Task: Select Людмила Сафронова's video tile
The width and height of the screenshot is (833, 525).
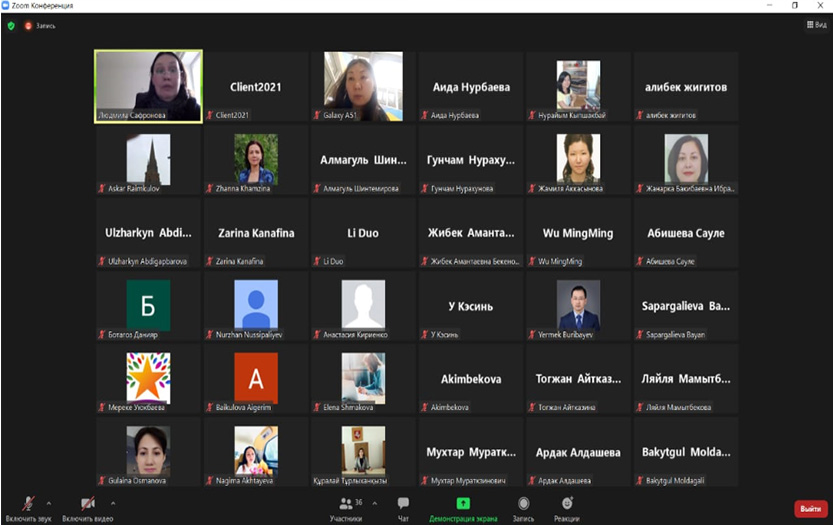Action: 148,86
